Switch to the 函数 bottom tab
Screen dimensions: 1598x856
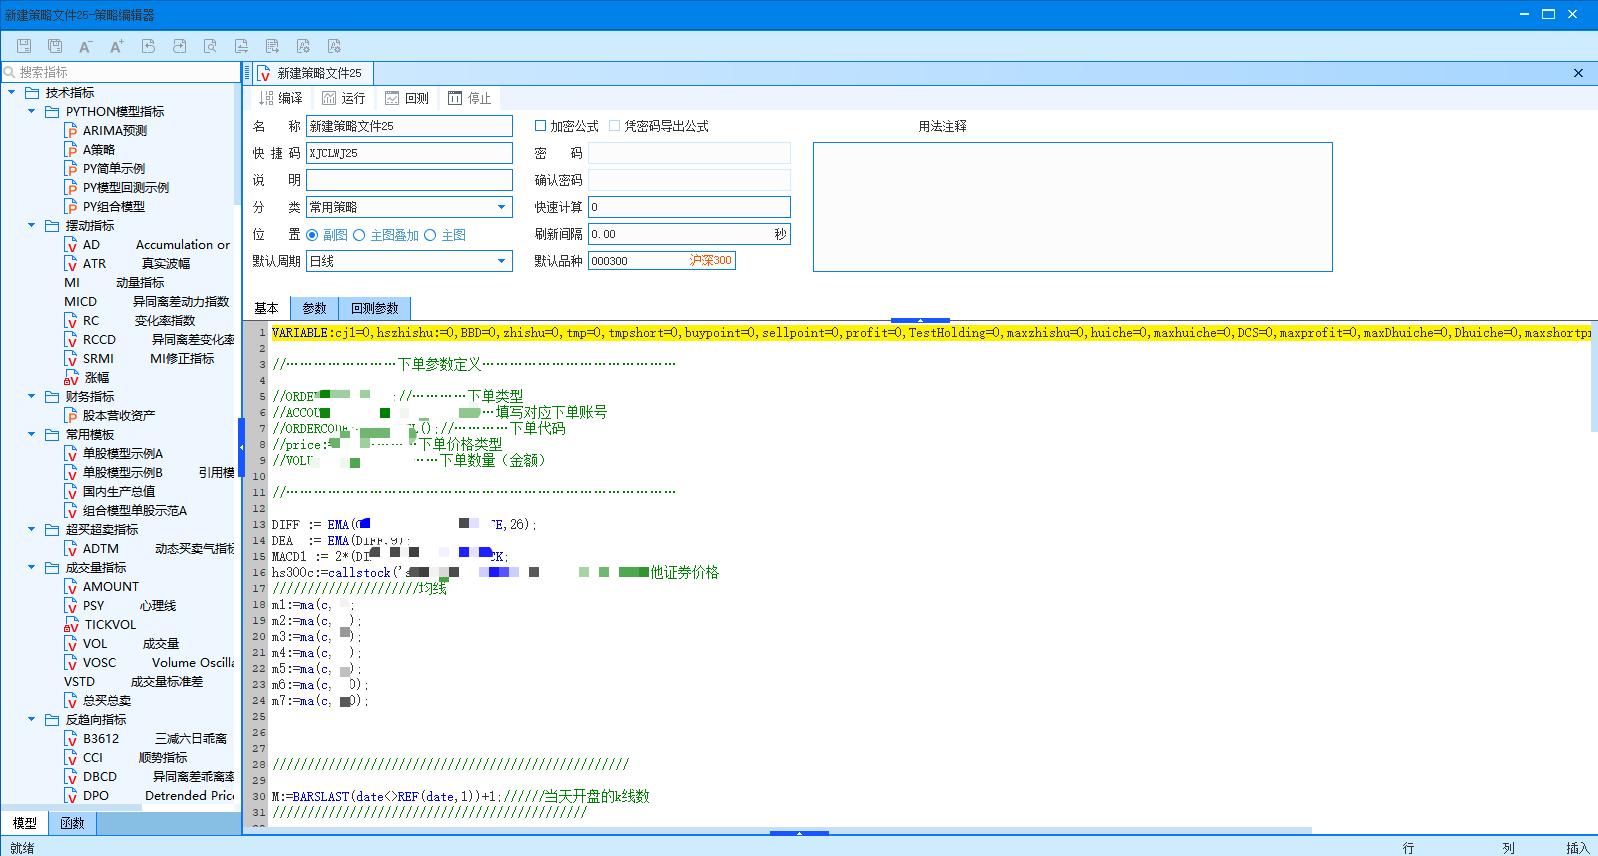(72, 823)
